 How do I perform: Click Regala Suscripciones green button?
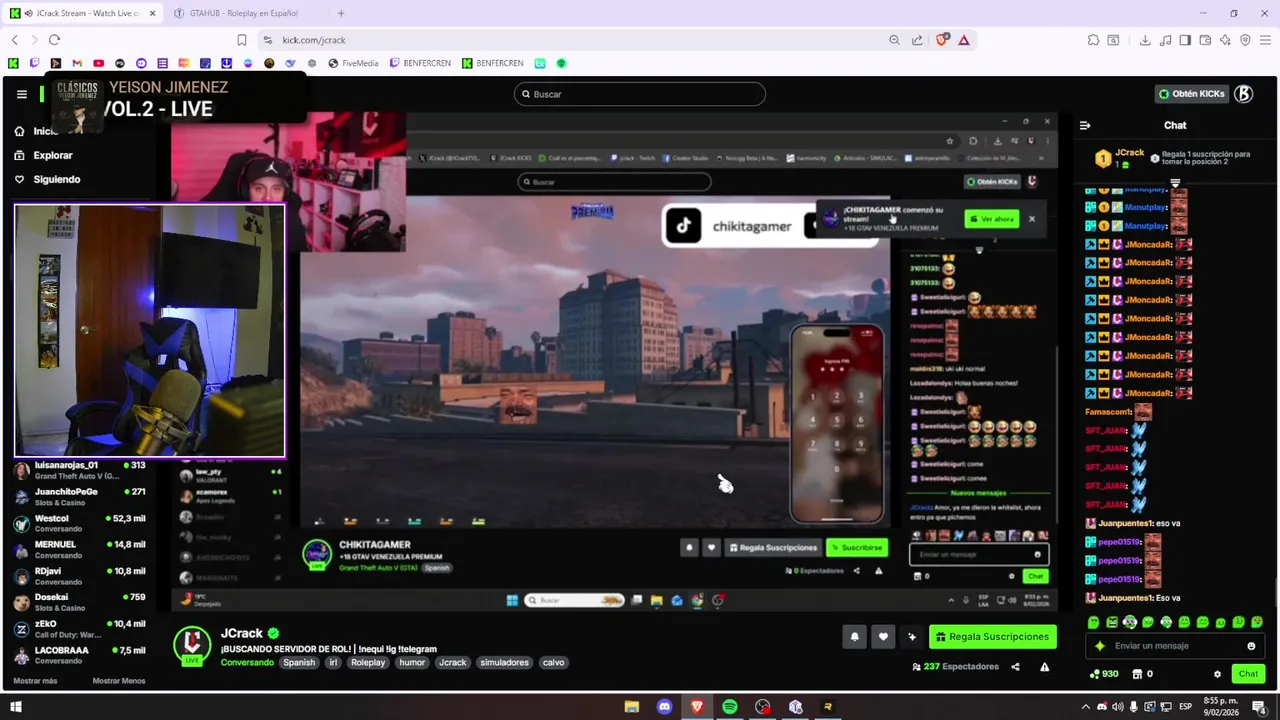993,636
